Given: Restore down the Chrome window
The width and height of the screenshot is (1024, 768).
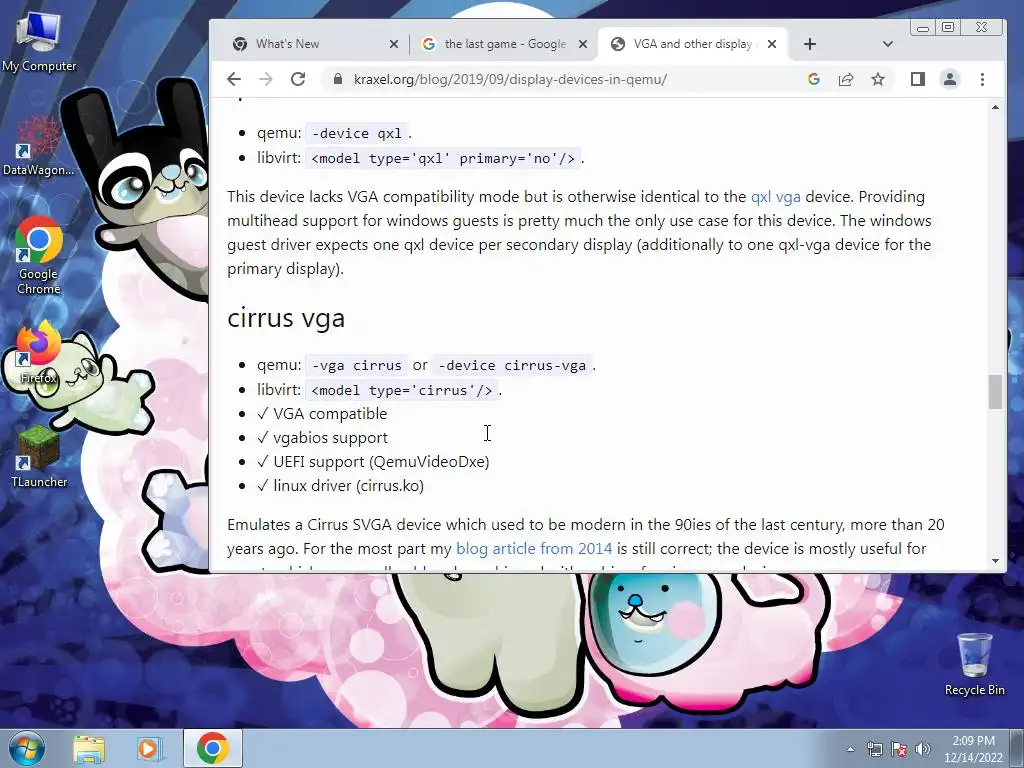Looking at the screenshot, I should click(948, 27).
